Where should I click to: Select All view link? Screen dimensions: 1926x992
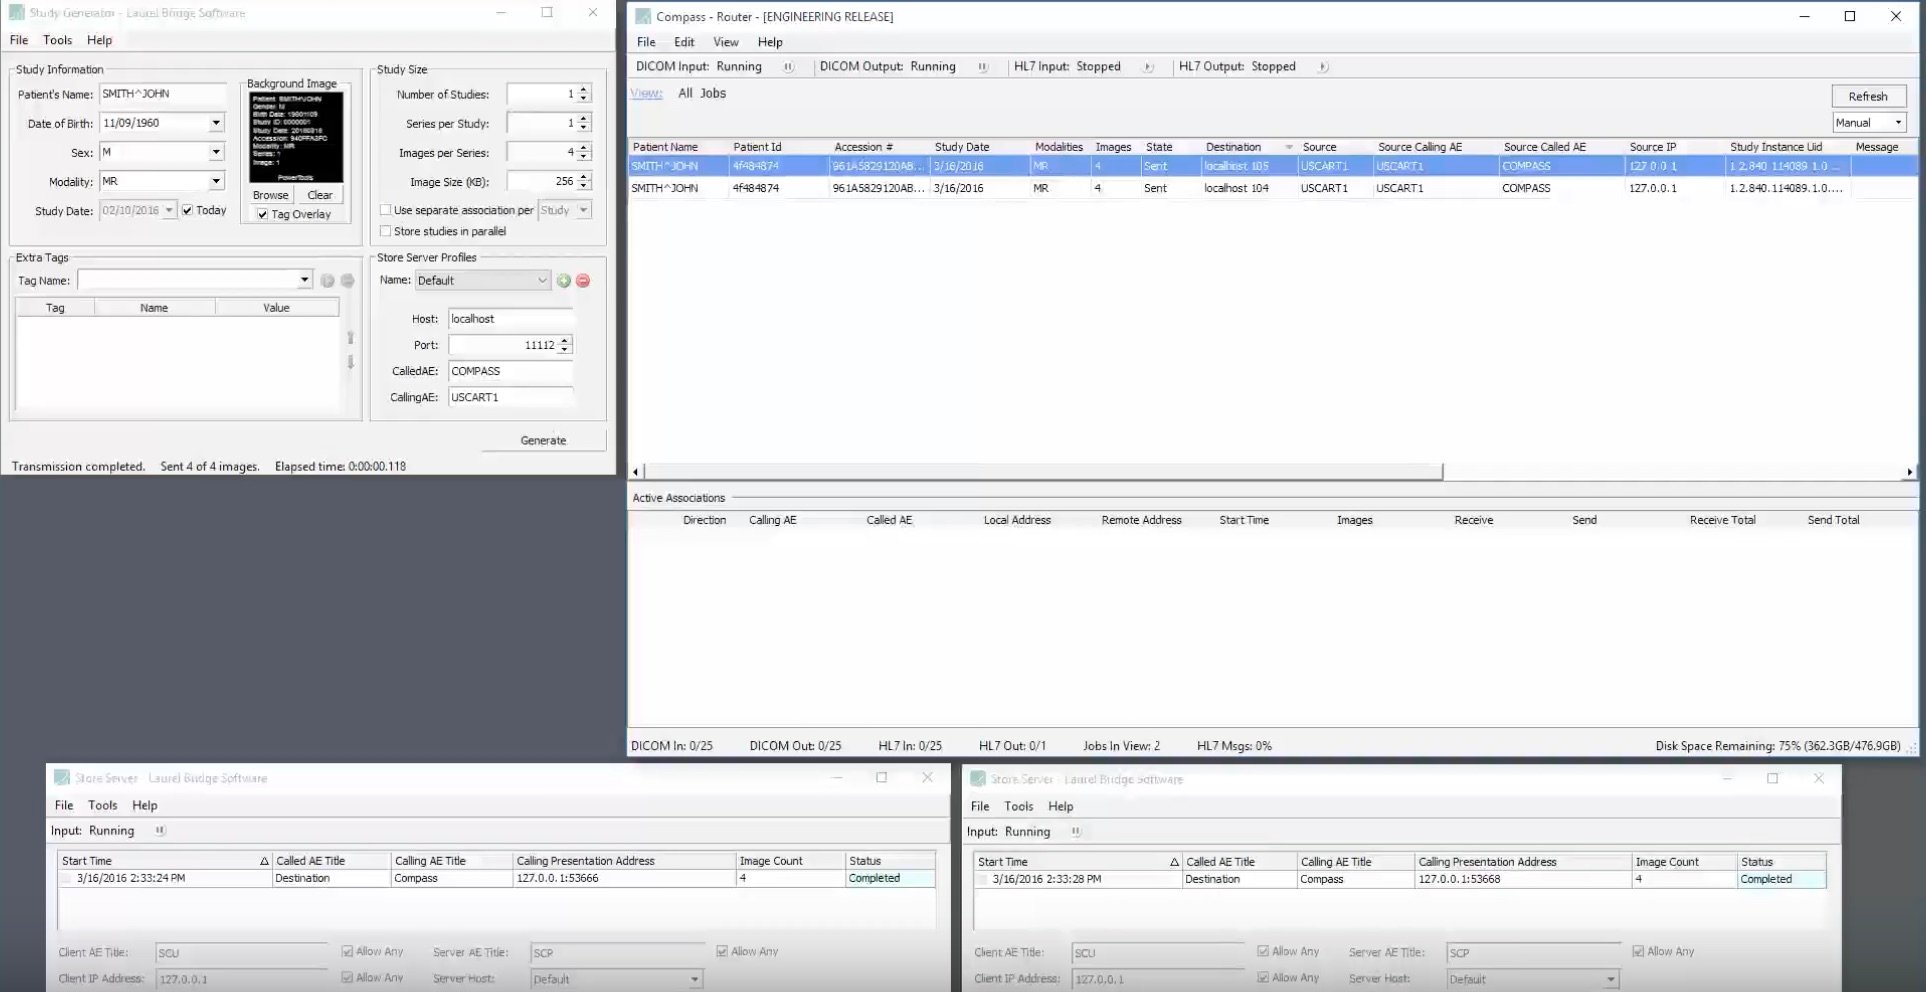pyautogui.click(x=685, y=93)
